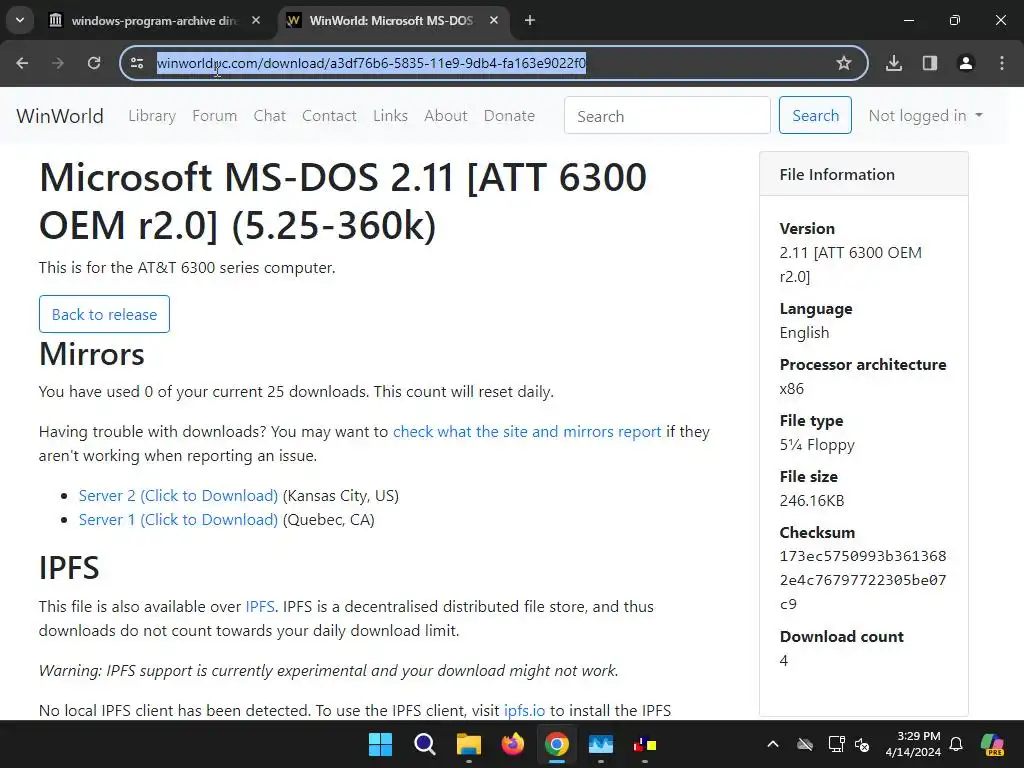Open the Chat menu item
This screenshot has height=768, width=1024.
[x=270, y=116]
